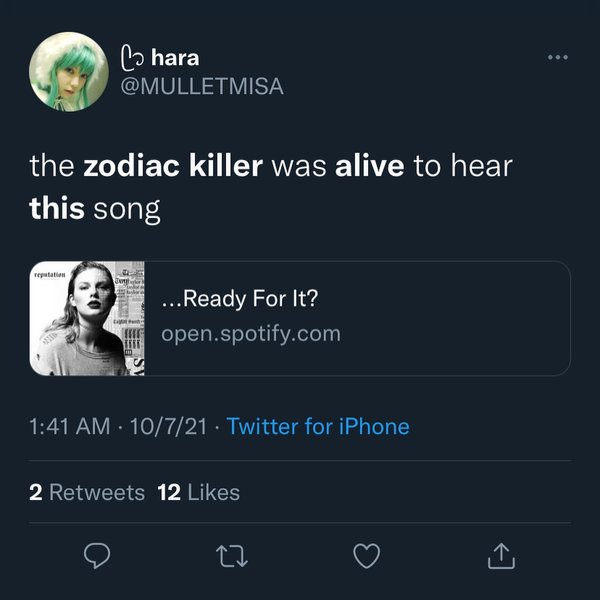Click the reply speech bubble icon

point(97,554)
